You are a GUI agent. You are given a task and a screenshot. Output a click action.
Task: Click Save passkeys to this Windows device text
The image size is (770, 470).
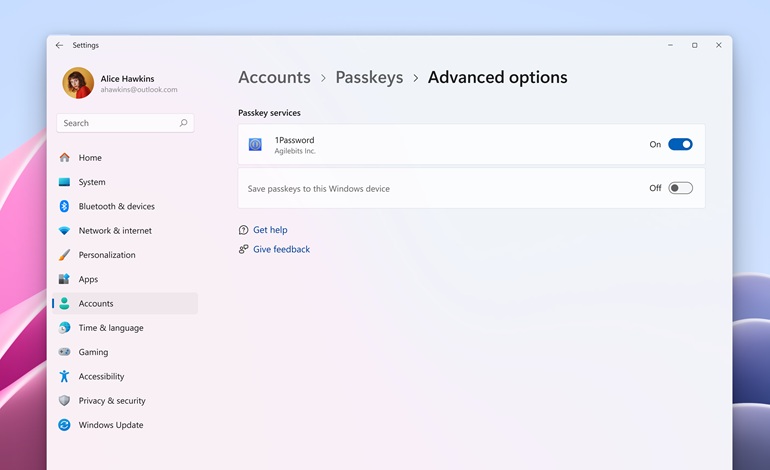[x=319, y=189]
